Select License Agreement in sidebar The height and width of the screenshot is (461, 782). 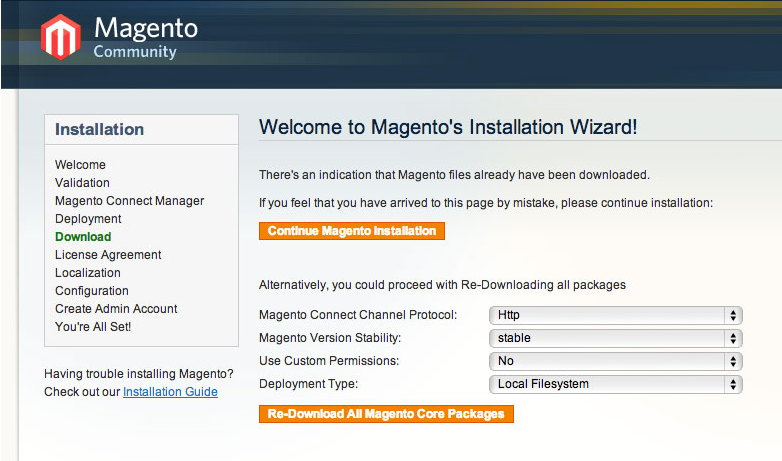click(108, 255)
